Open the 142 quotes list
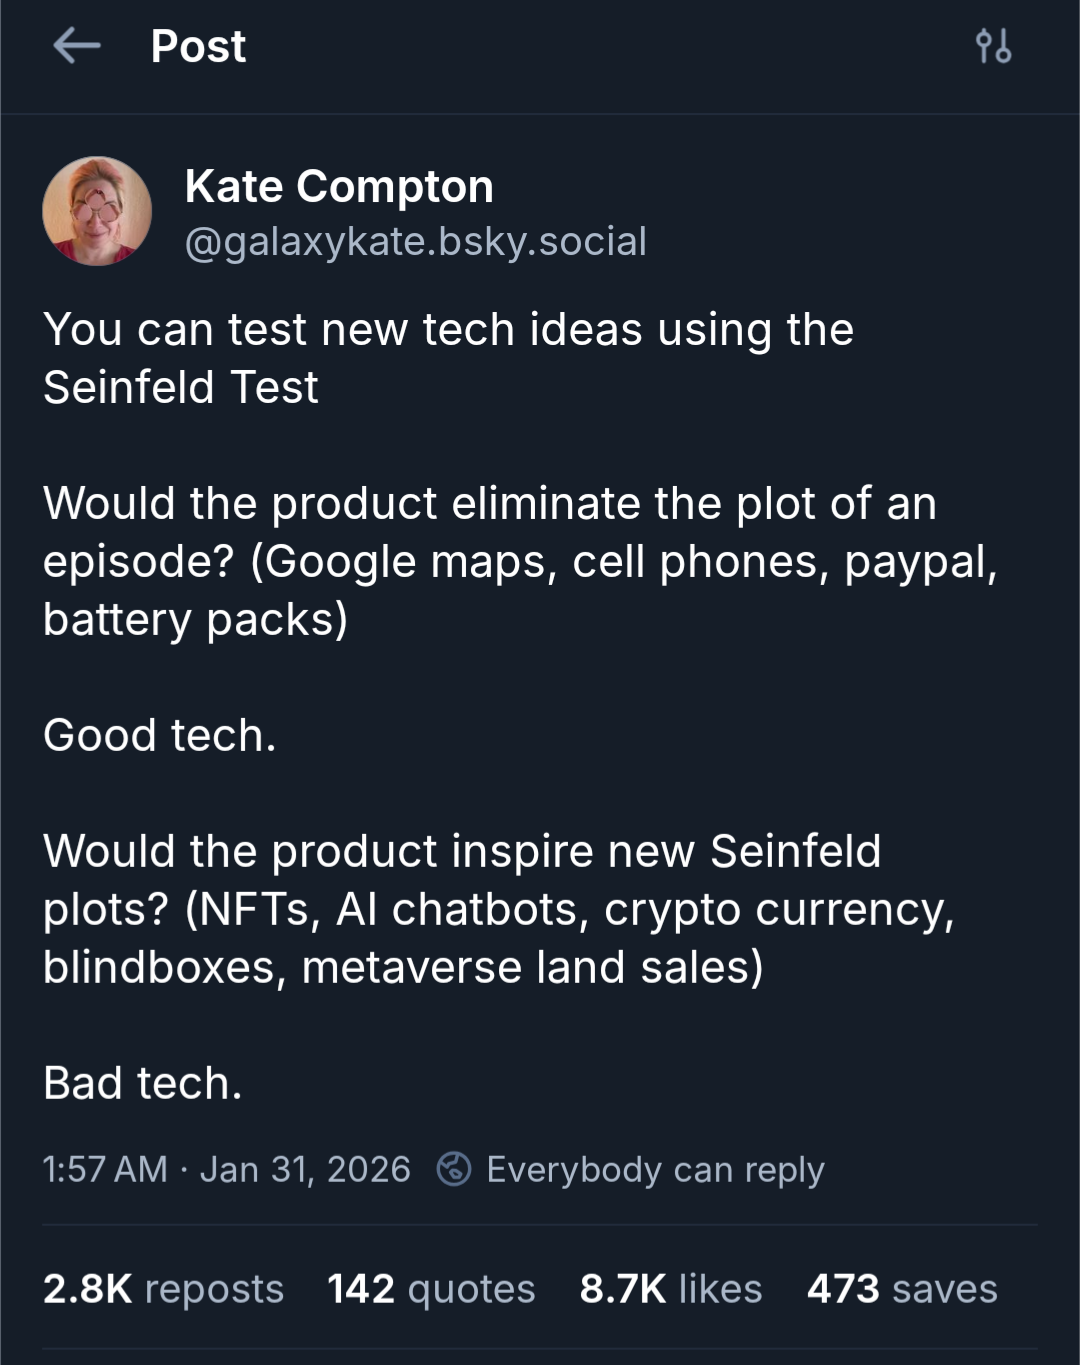 click(x=431, y=1289)
